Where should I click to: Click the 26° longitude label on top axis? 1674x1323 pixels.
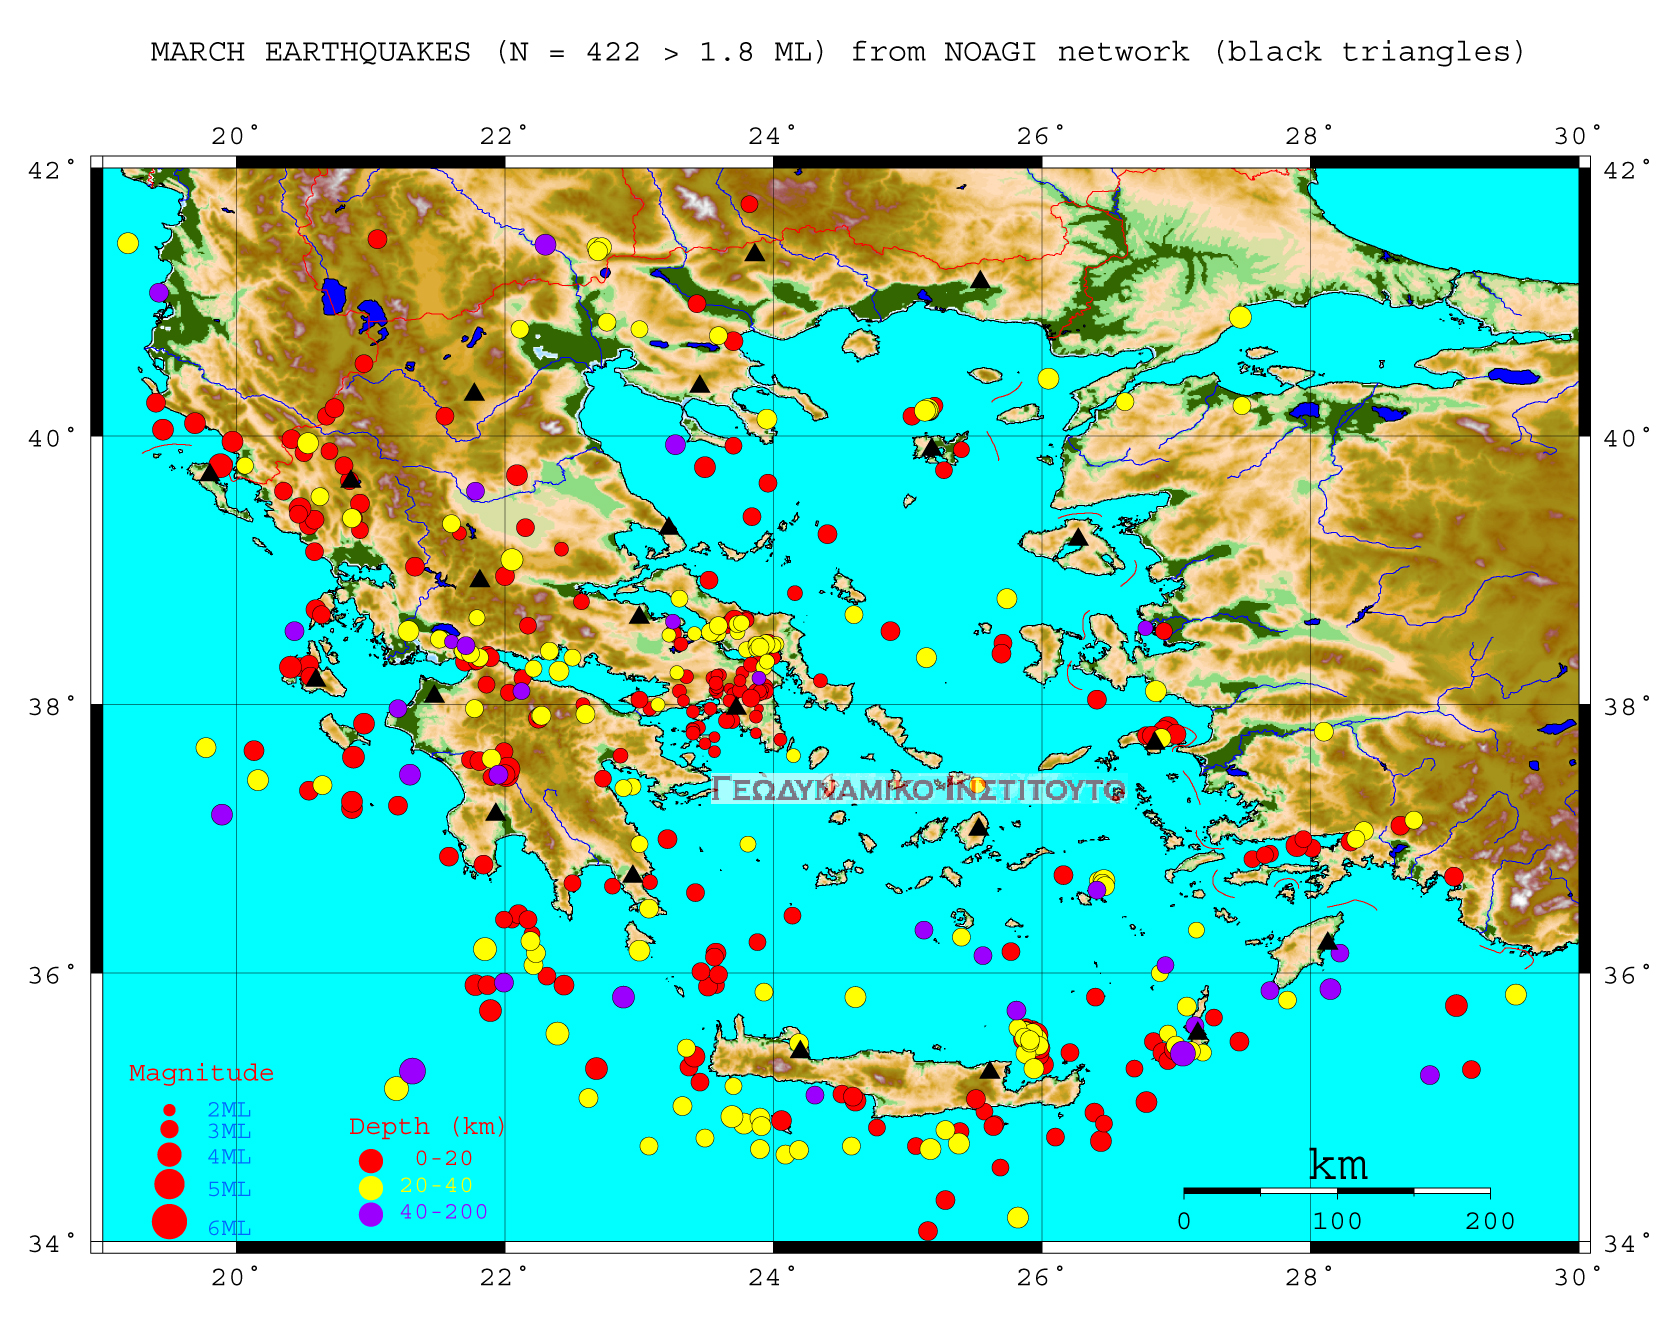[x=1042, y=136]
